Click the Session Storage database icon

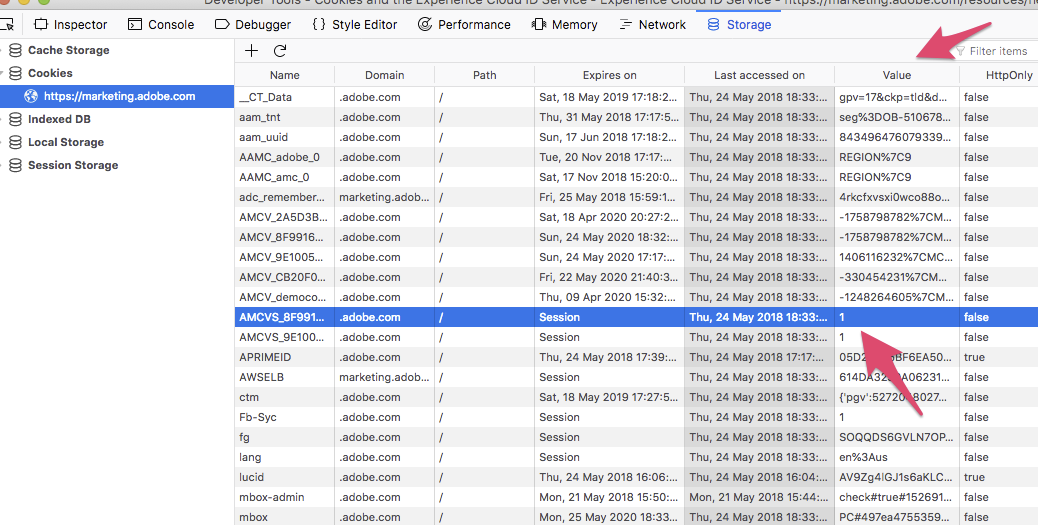[15, 166]
